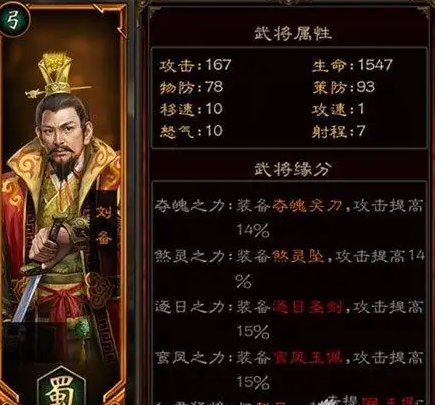The image size is (435, 405).
Task: Open the 鸾凤玉佩 equipment link
Action: [307, 358]
